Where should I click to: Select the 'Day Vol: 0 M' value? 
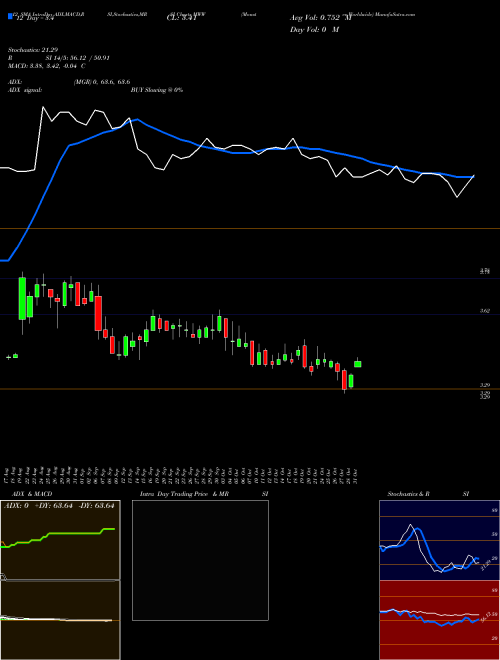coord(314,30)
